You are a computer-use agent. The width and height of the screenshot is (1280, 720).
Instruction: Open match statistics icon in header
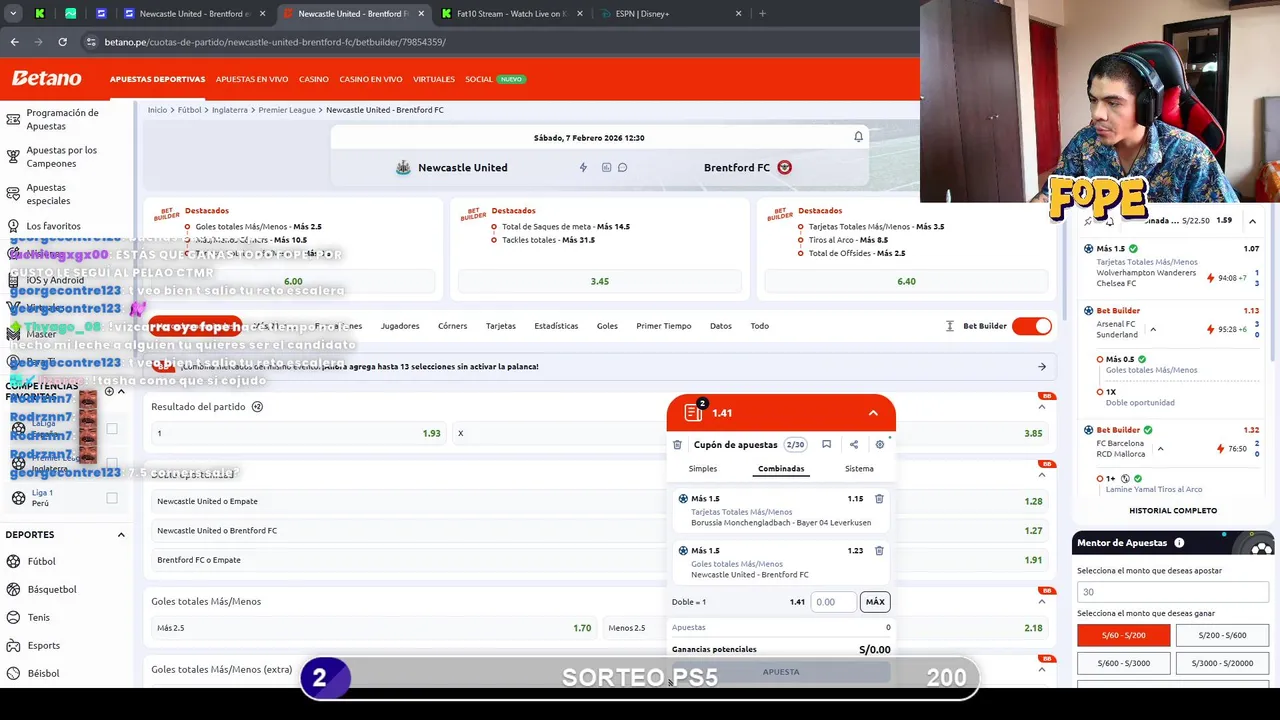point(606,167)
